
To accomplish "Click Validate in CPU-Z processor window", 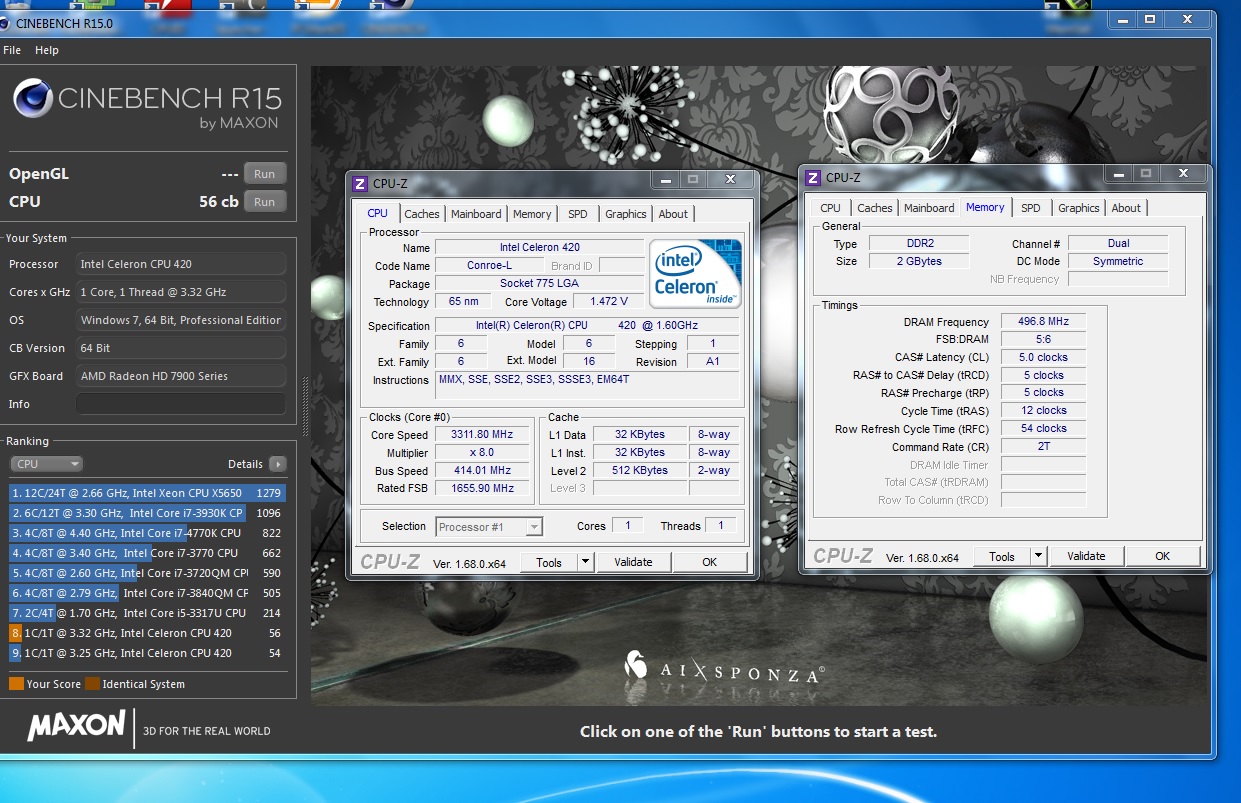I will click(633, 563).
